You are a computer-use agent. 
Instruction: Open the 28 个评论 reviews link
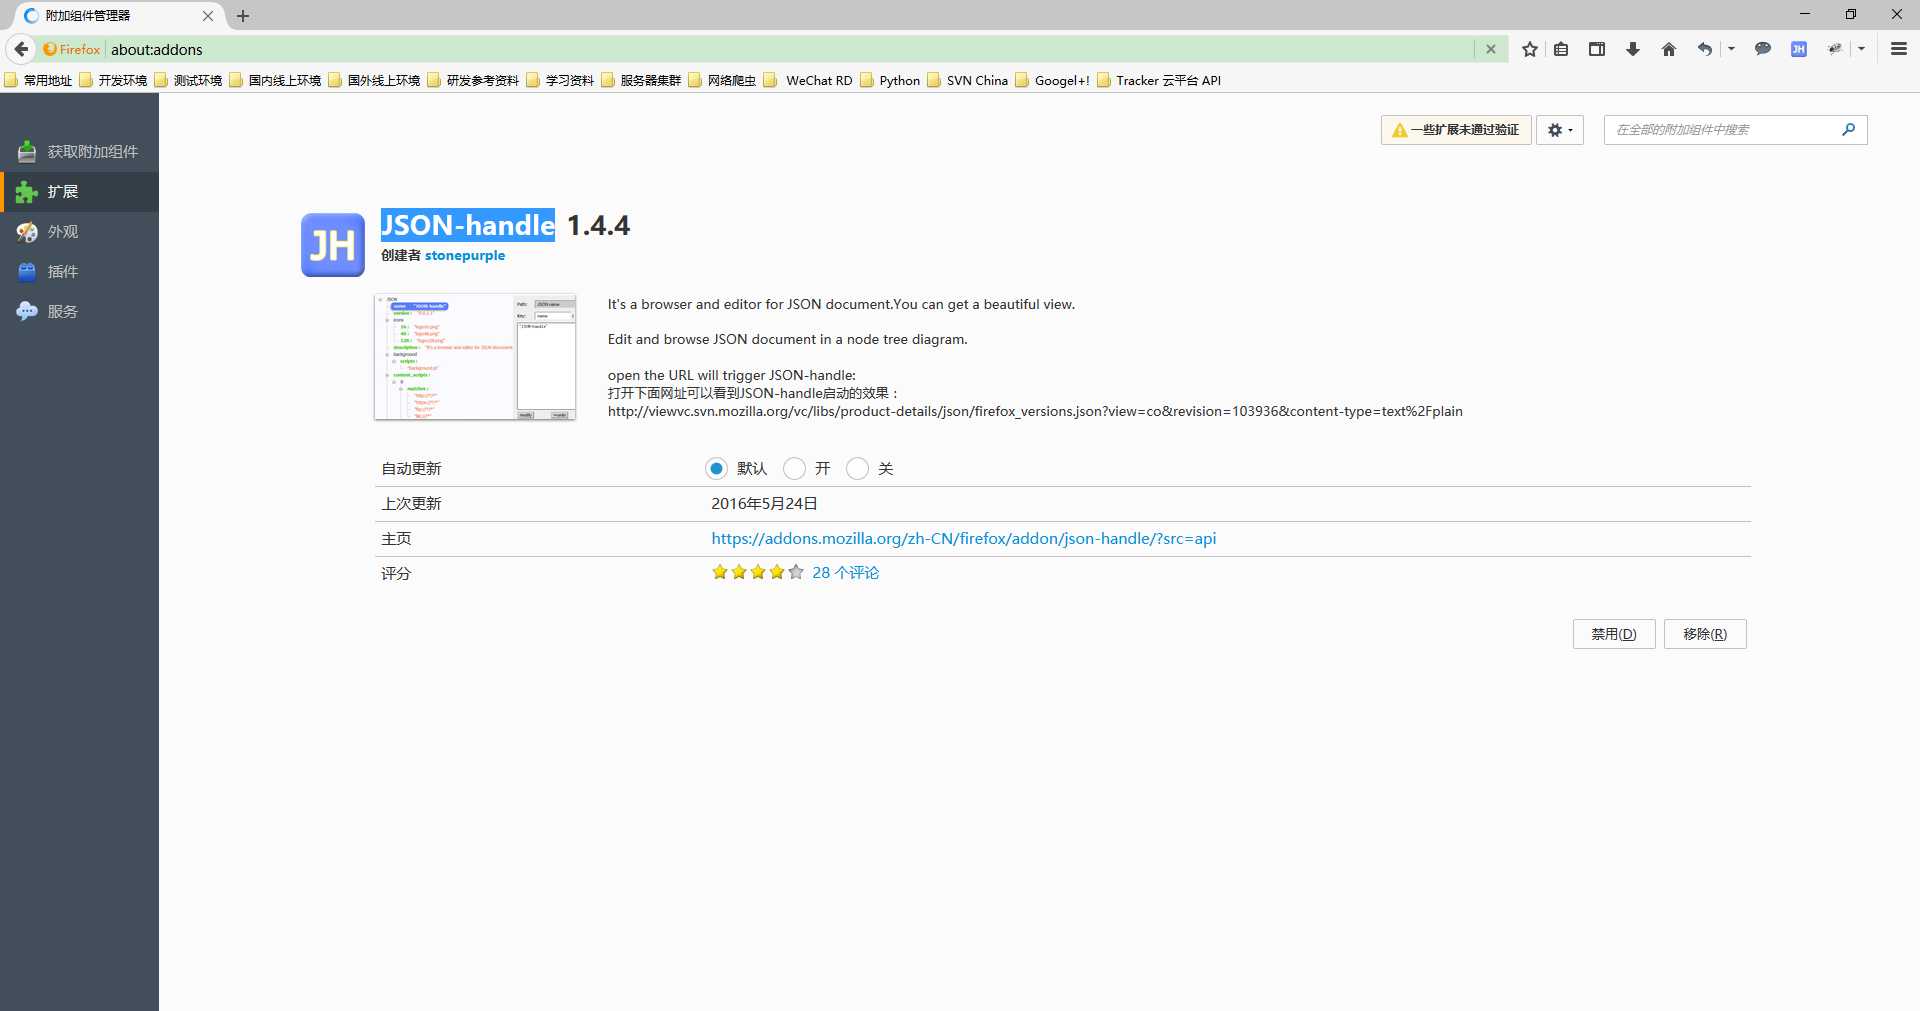845,573
